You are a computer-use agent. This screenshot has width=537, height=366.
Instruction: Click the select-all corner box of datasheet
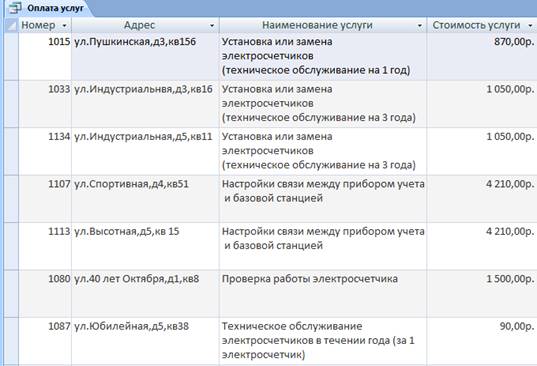point(11,25)
